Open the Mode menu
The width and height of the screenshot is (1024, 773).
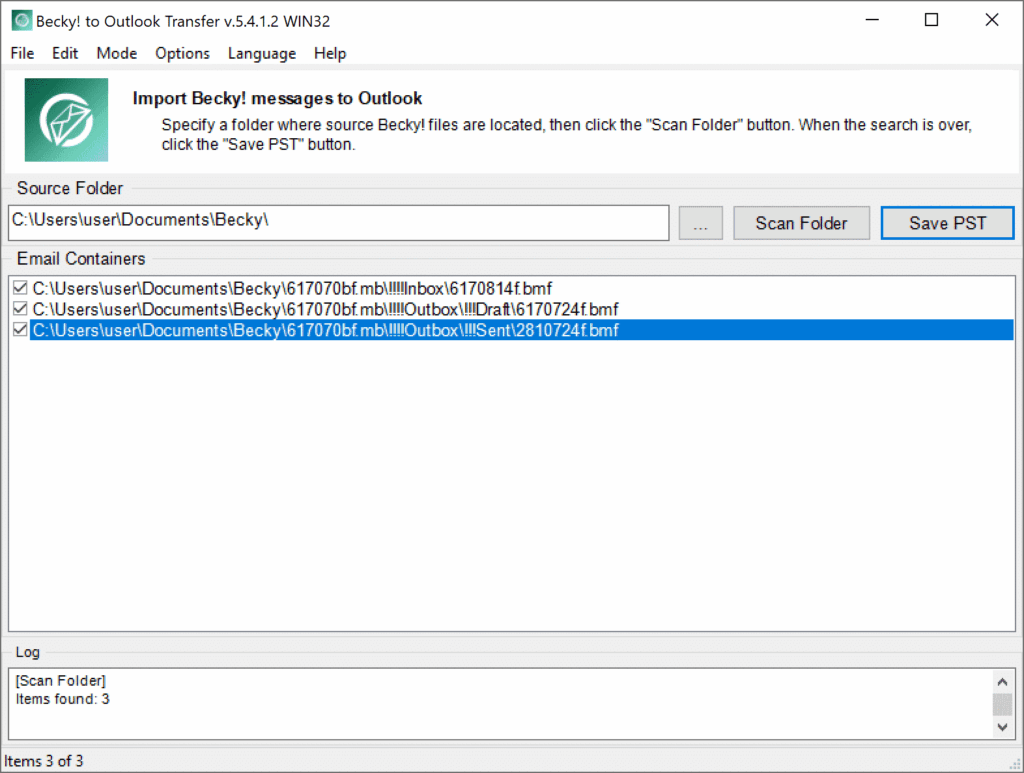click(117, 54)
